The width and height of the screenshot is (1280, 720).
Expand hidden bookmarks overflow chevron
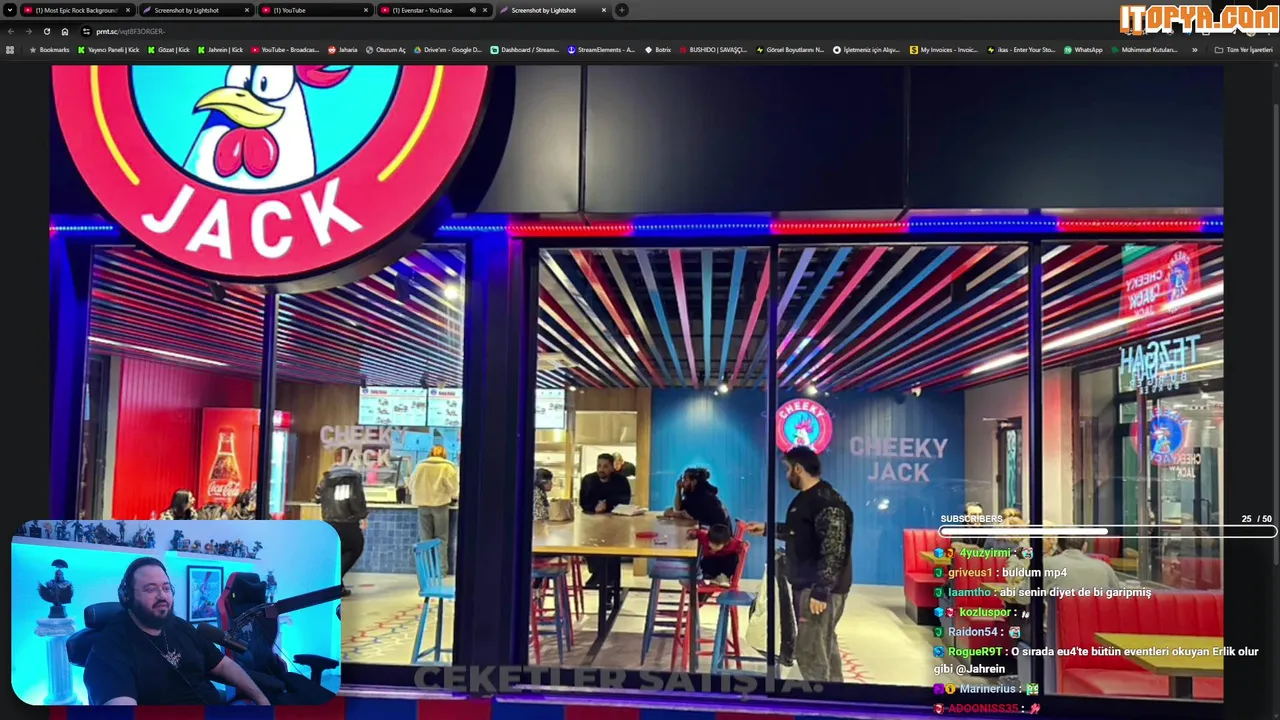tap(1194, 49)
